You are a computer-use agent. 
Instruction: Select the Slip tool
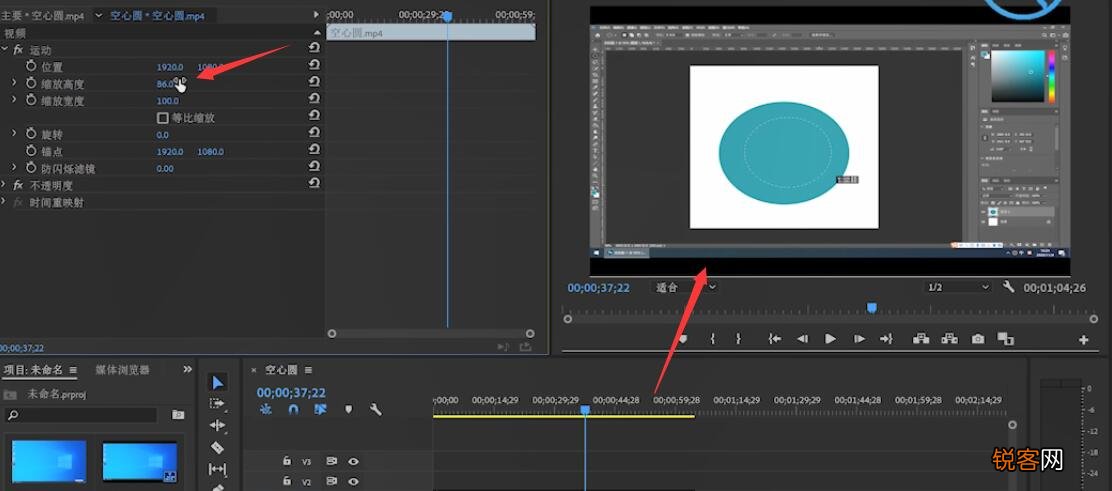pos(217,469)
